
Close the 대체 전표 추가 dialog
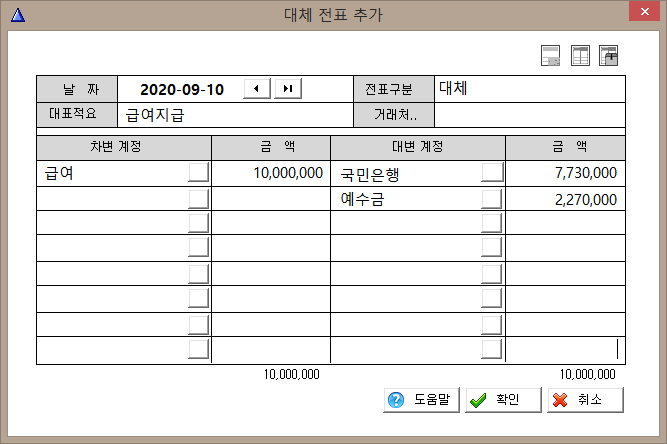coord(644,11)
